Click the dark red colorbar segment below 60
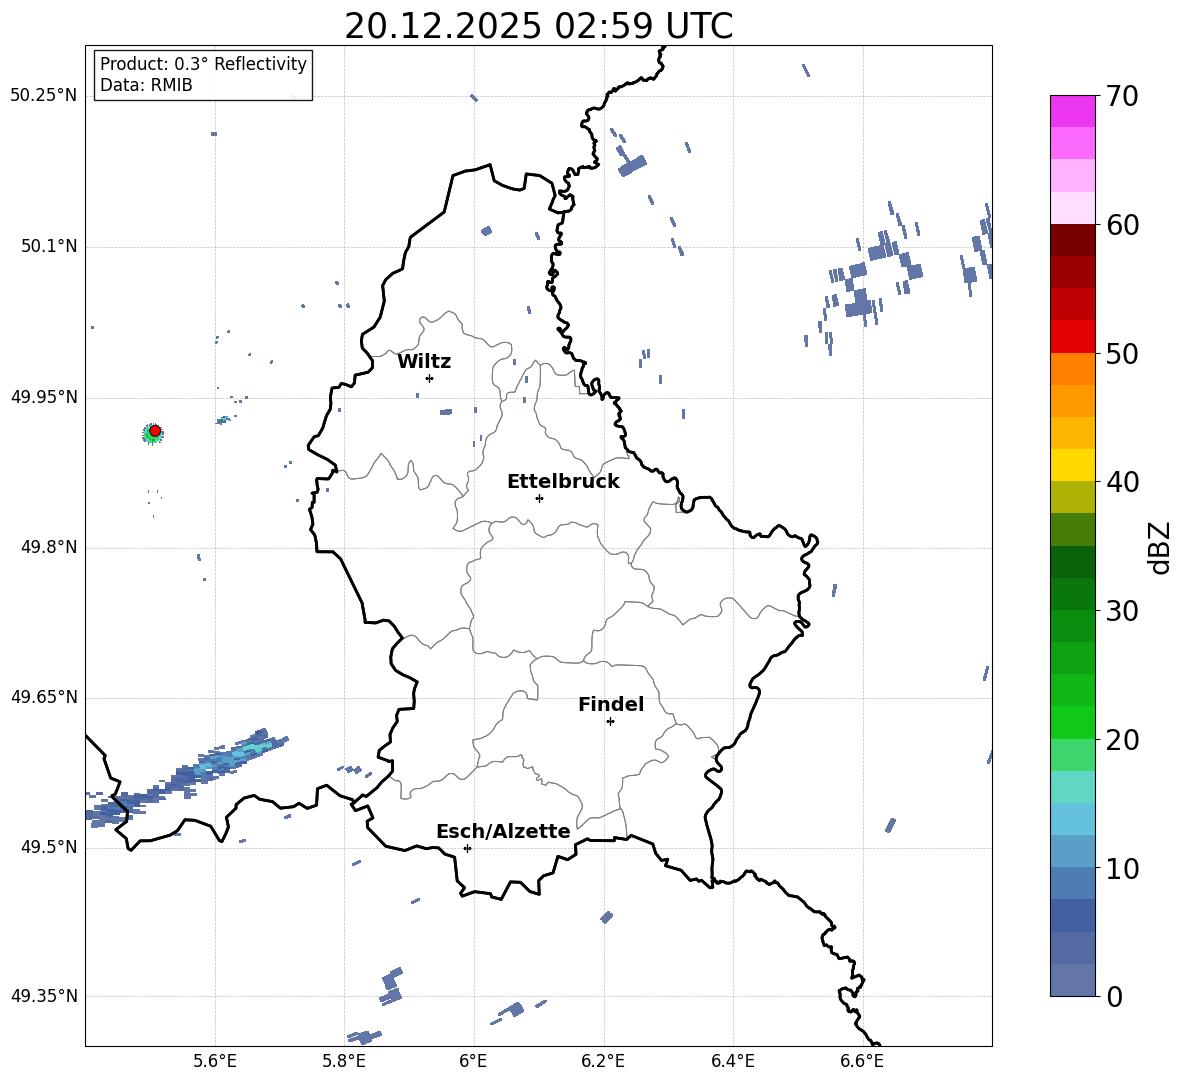 [1072, 240]
